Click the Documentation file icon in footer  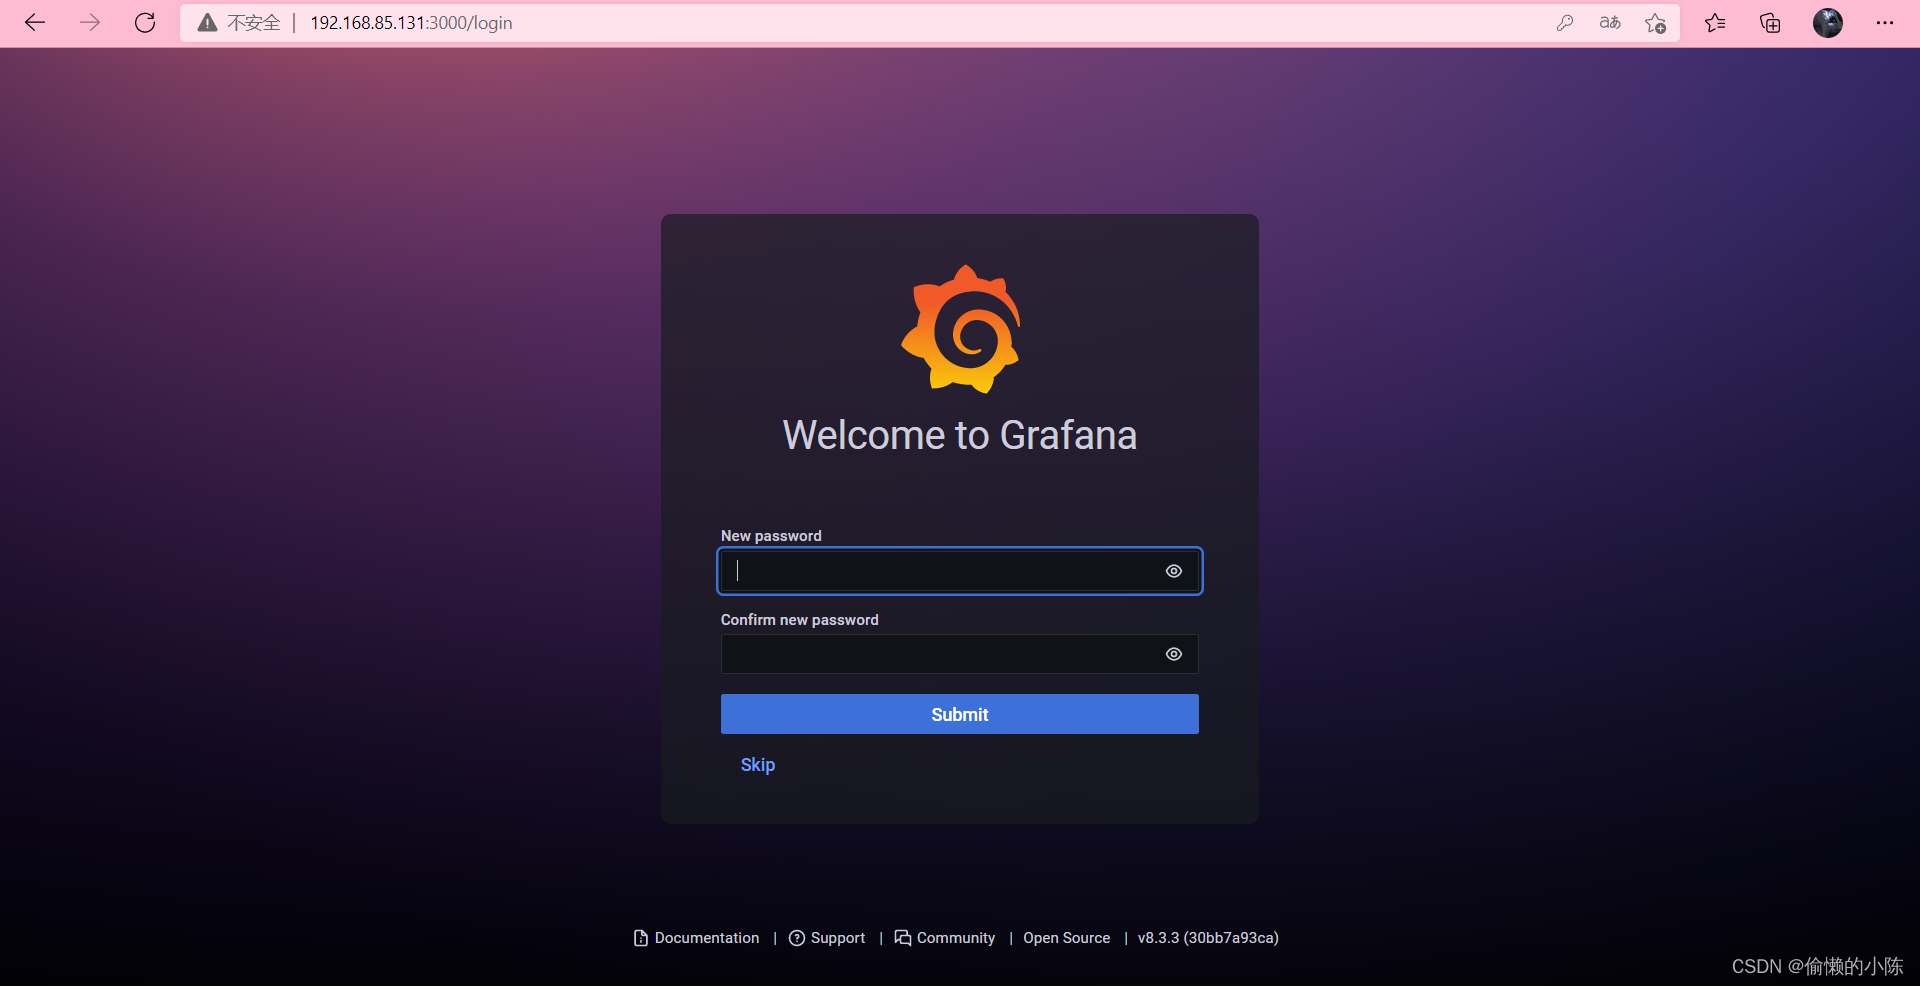(641, 938)
